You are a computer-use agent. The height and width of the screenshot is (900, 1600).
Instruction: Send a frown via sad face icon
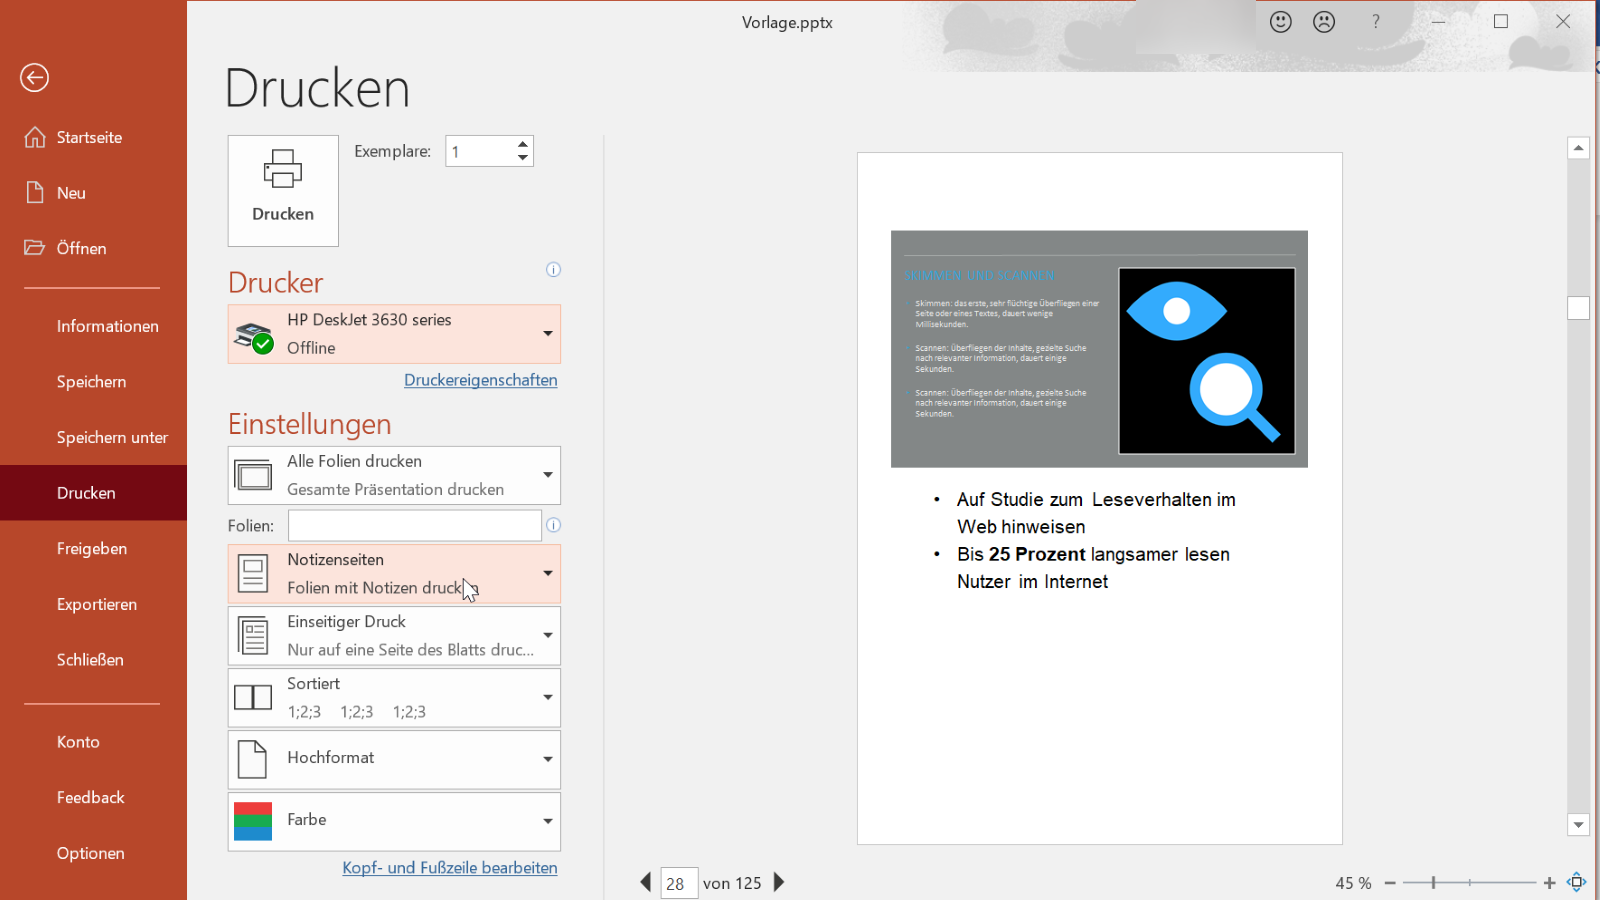pos(1324,22)
